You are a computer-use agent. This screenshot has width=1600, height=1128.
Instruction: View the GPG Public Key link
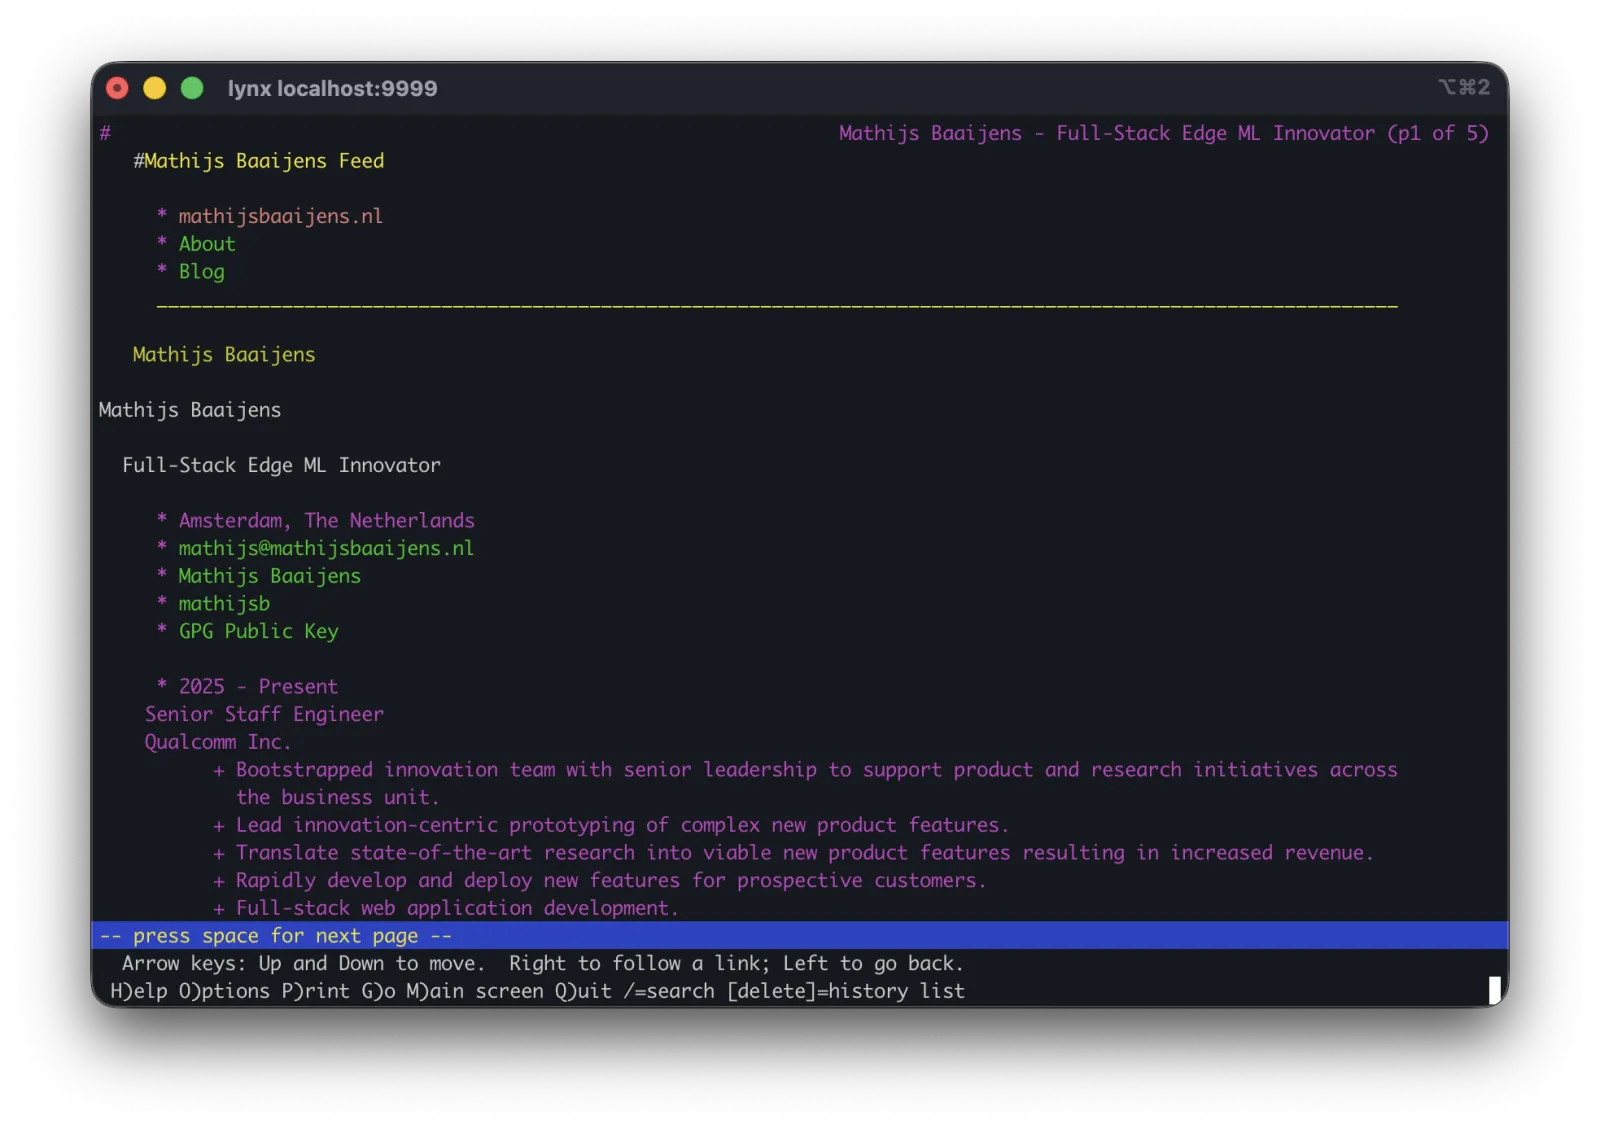pyautogui.click(x=258, y=631)
